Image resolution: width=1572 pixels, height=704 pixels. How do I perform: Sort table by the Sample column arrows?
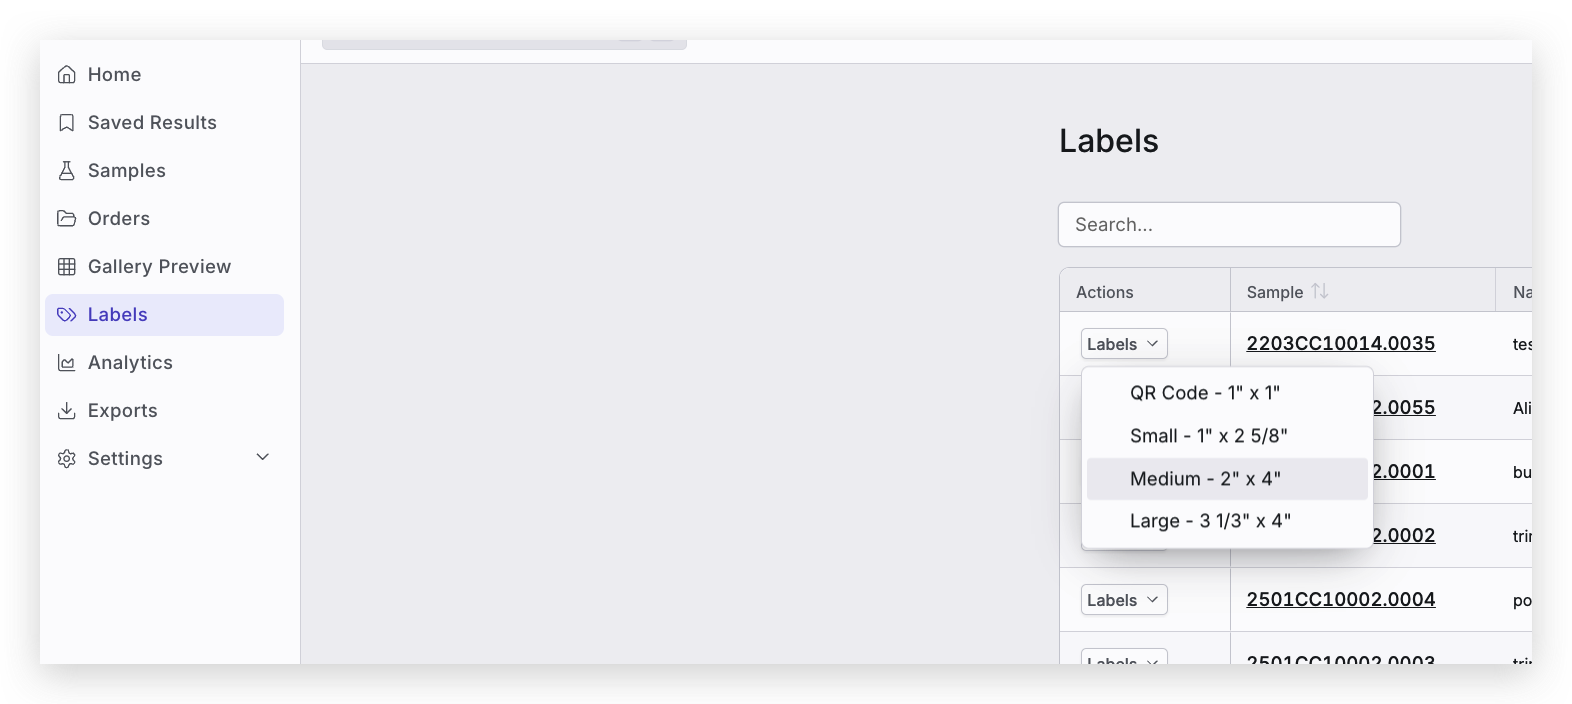pos(1320,291)
